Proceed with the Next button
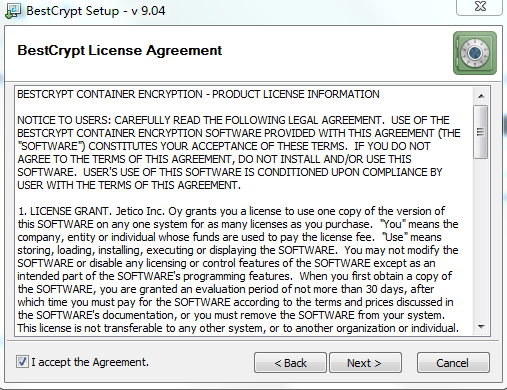The image size is (507, 390). point(365,363)
